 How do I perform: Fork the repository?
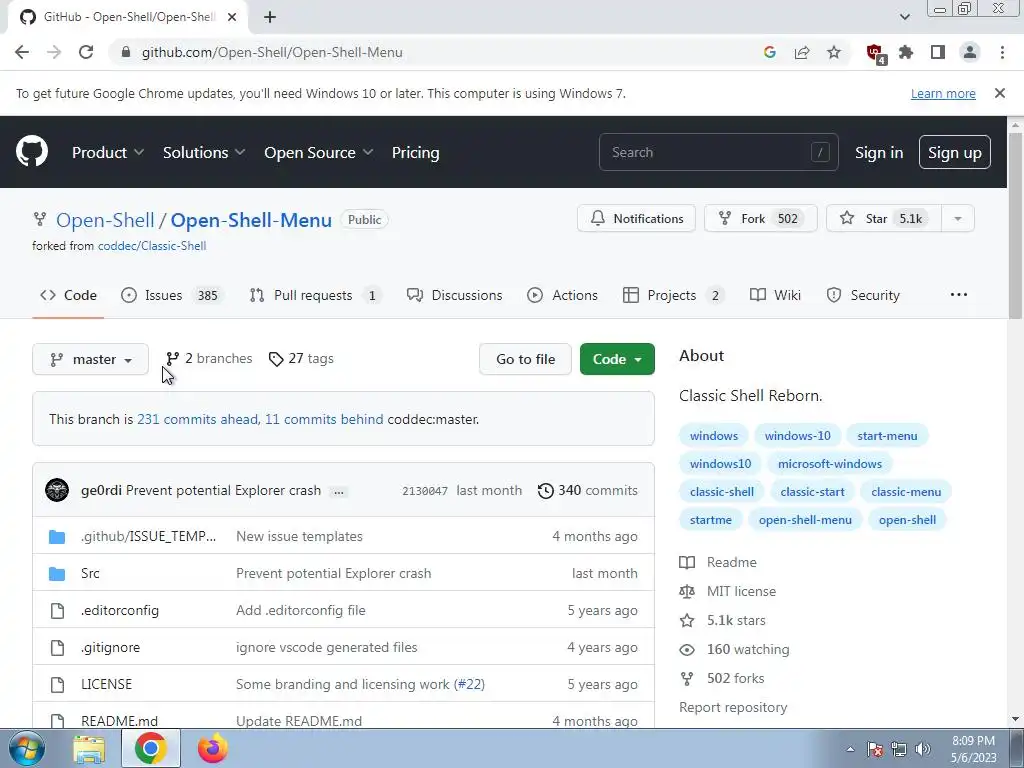click(761, 219)
